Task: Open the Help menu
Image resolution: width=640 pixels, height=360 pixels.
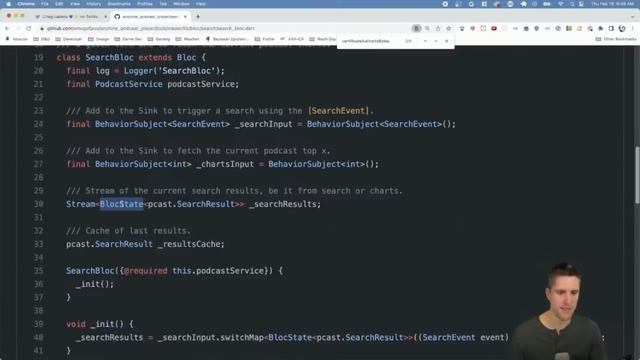Action: point(201,4)
